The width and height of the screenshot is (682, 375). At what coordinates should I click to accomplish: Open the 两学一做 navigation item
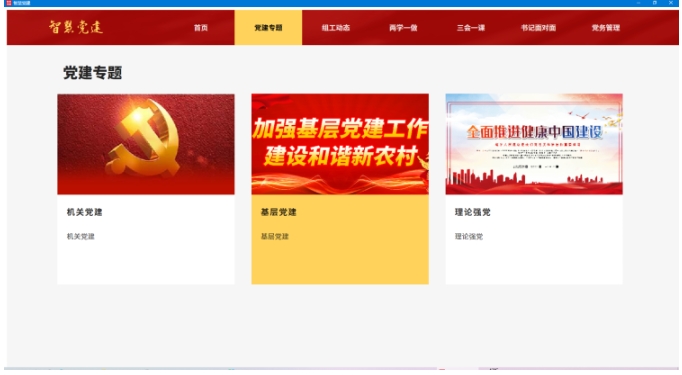pyautogui.click(x=403, y=28)
